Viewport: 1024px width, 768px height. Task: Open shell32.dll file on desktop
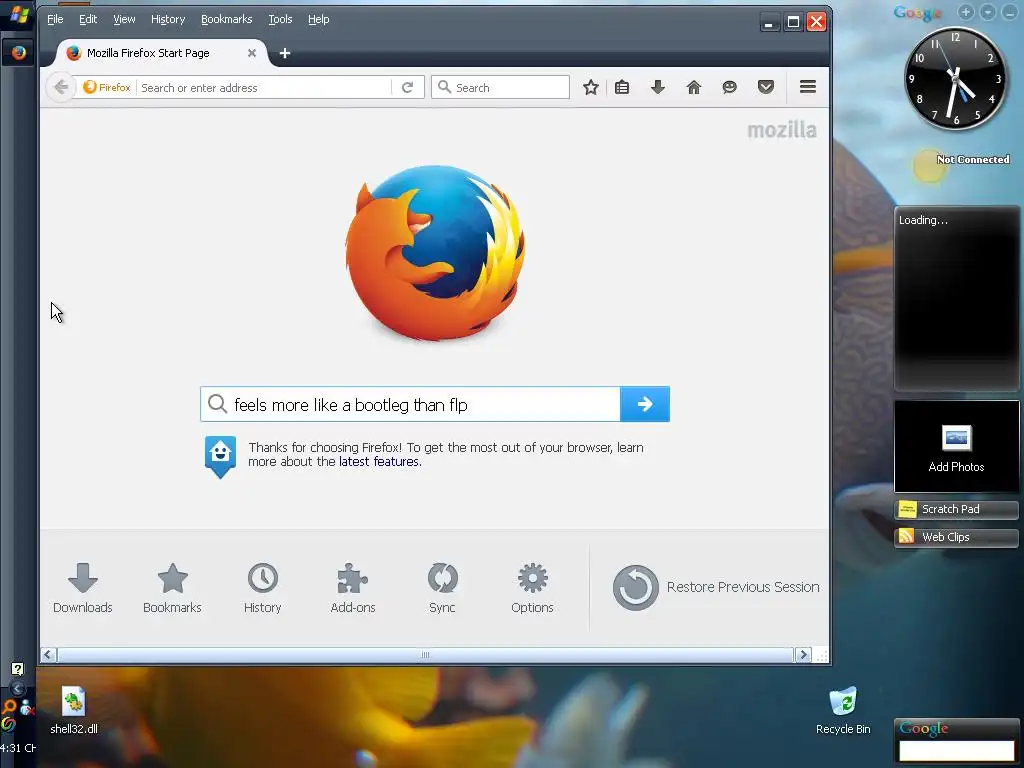(x=74, y=711)
